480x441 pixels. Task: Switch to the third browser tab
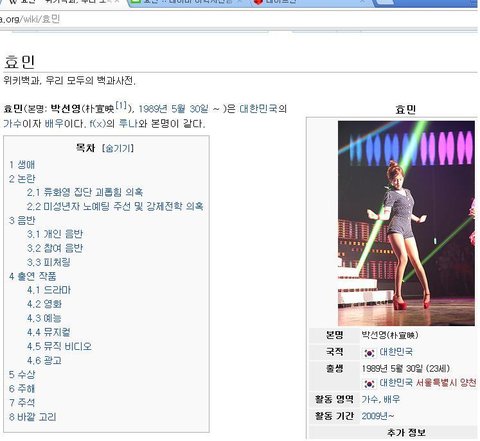[x=310, y=3]
